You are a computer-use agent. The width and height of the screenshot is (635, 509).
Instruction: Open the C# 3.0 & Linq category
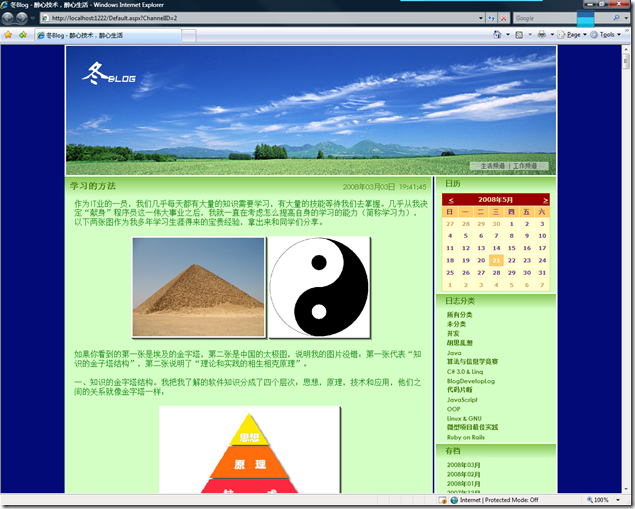(465, 372)
